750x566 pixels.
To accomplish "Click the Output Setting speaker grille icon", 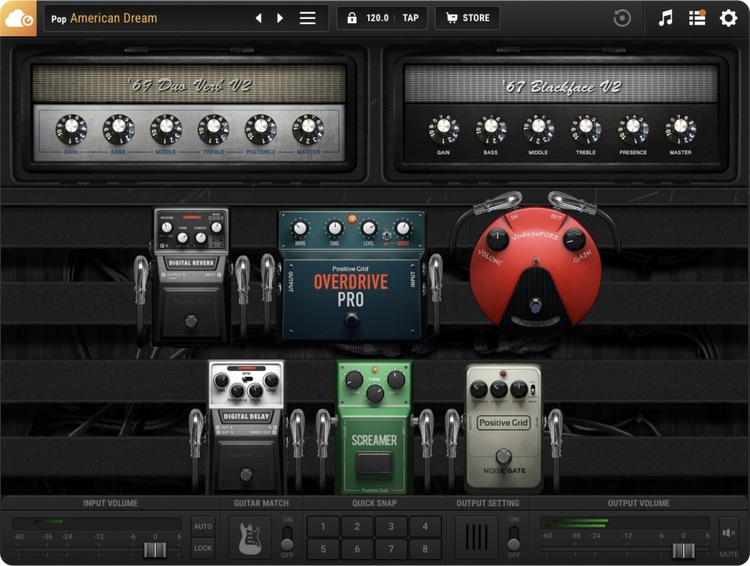I will (477, 537).
